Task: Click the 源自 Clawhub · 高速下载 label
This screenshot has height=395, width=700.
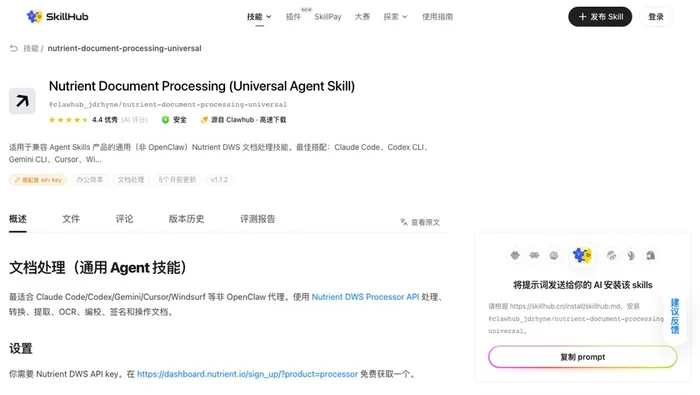Action: [x=249, y=120]
